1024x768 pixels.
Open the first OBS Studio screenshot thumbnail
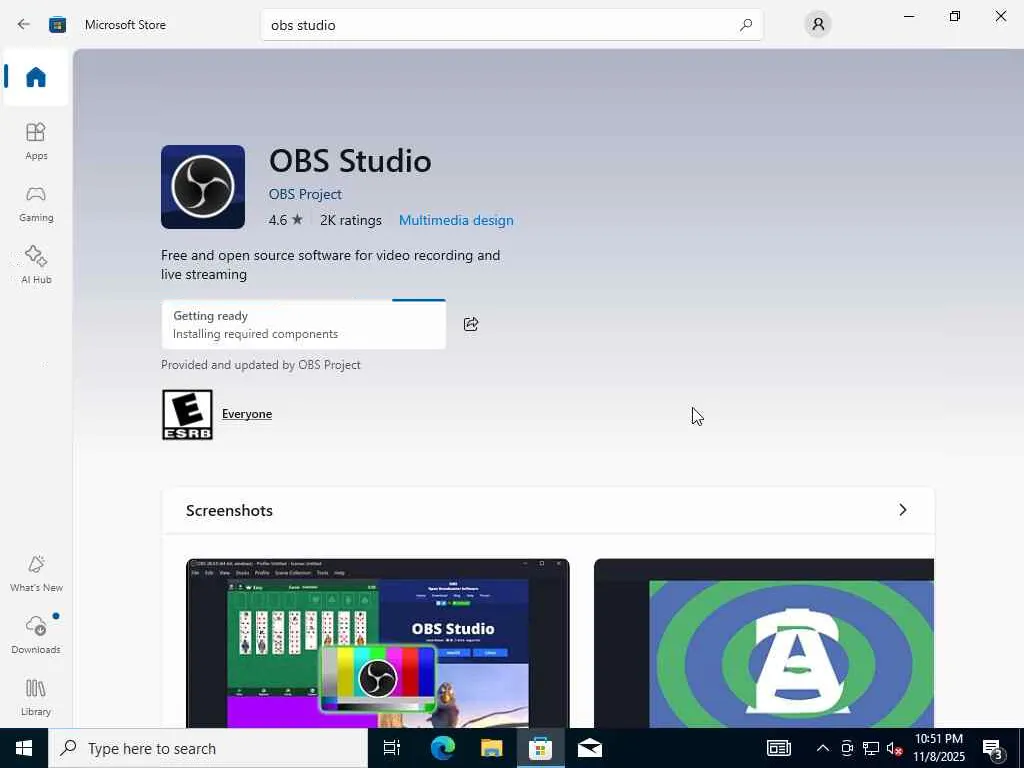point(377,643)
